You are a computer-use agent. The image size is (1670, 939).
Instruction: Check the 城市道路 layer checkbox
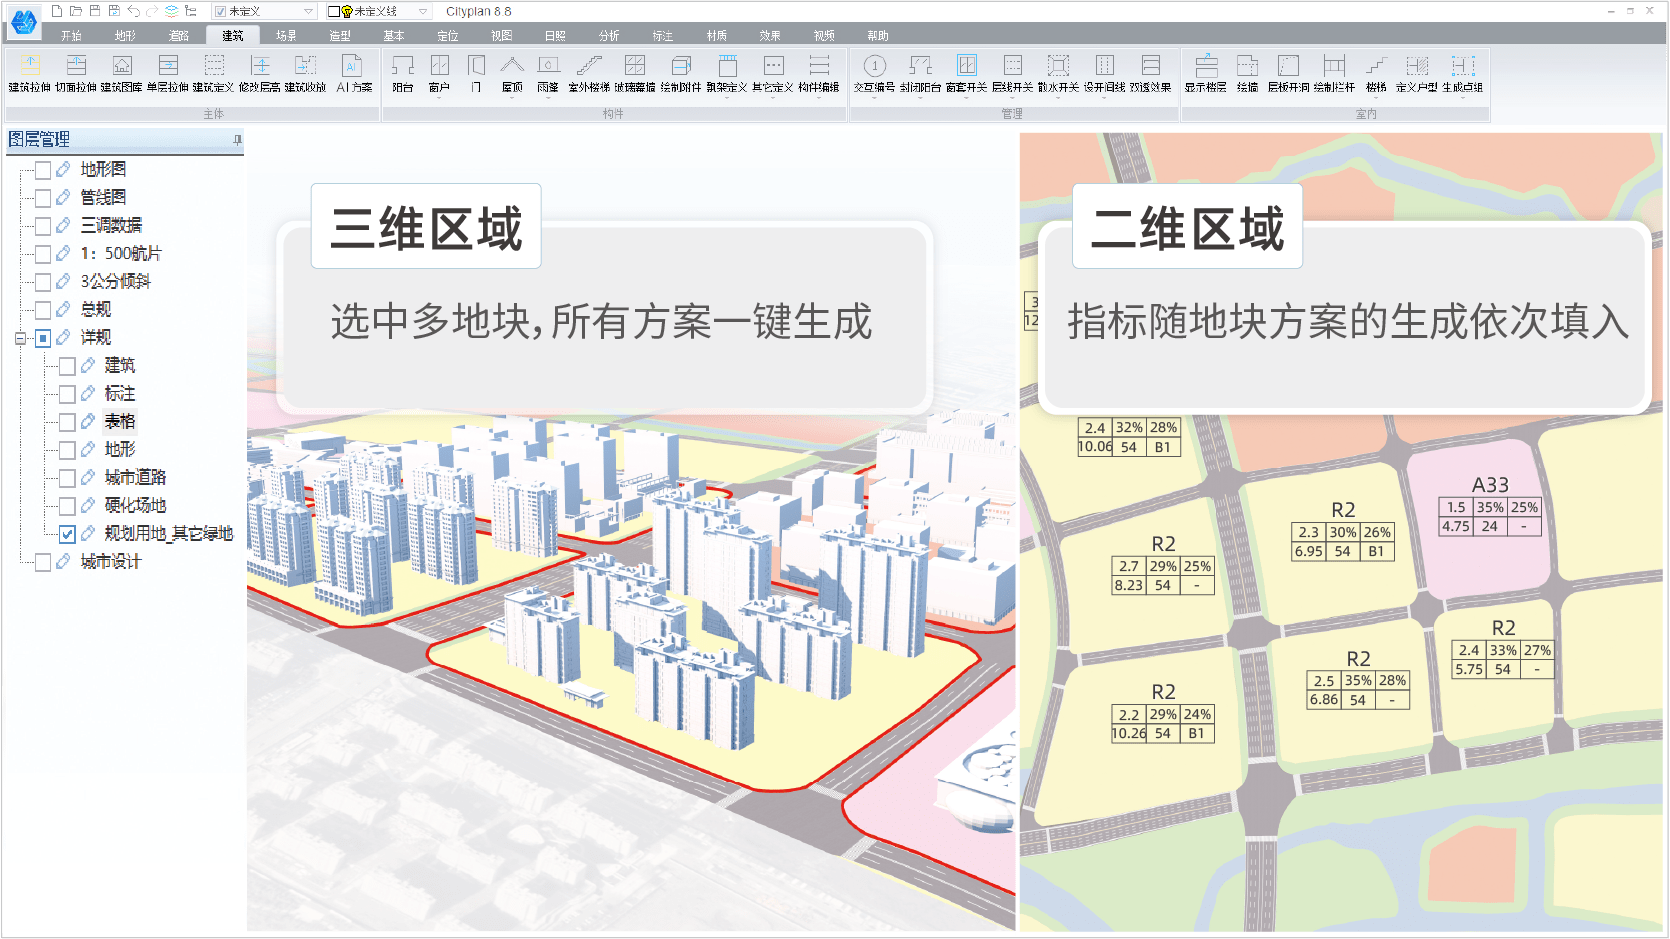pyautogui.click(x=67, y=478)
